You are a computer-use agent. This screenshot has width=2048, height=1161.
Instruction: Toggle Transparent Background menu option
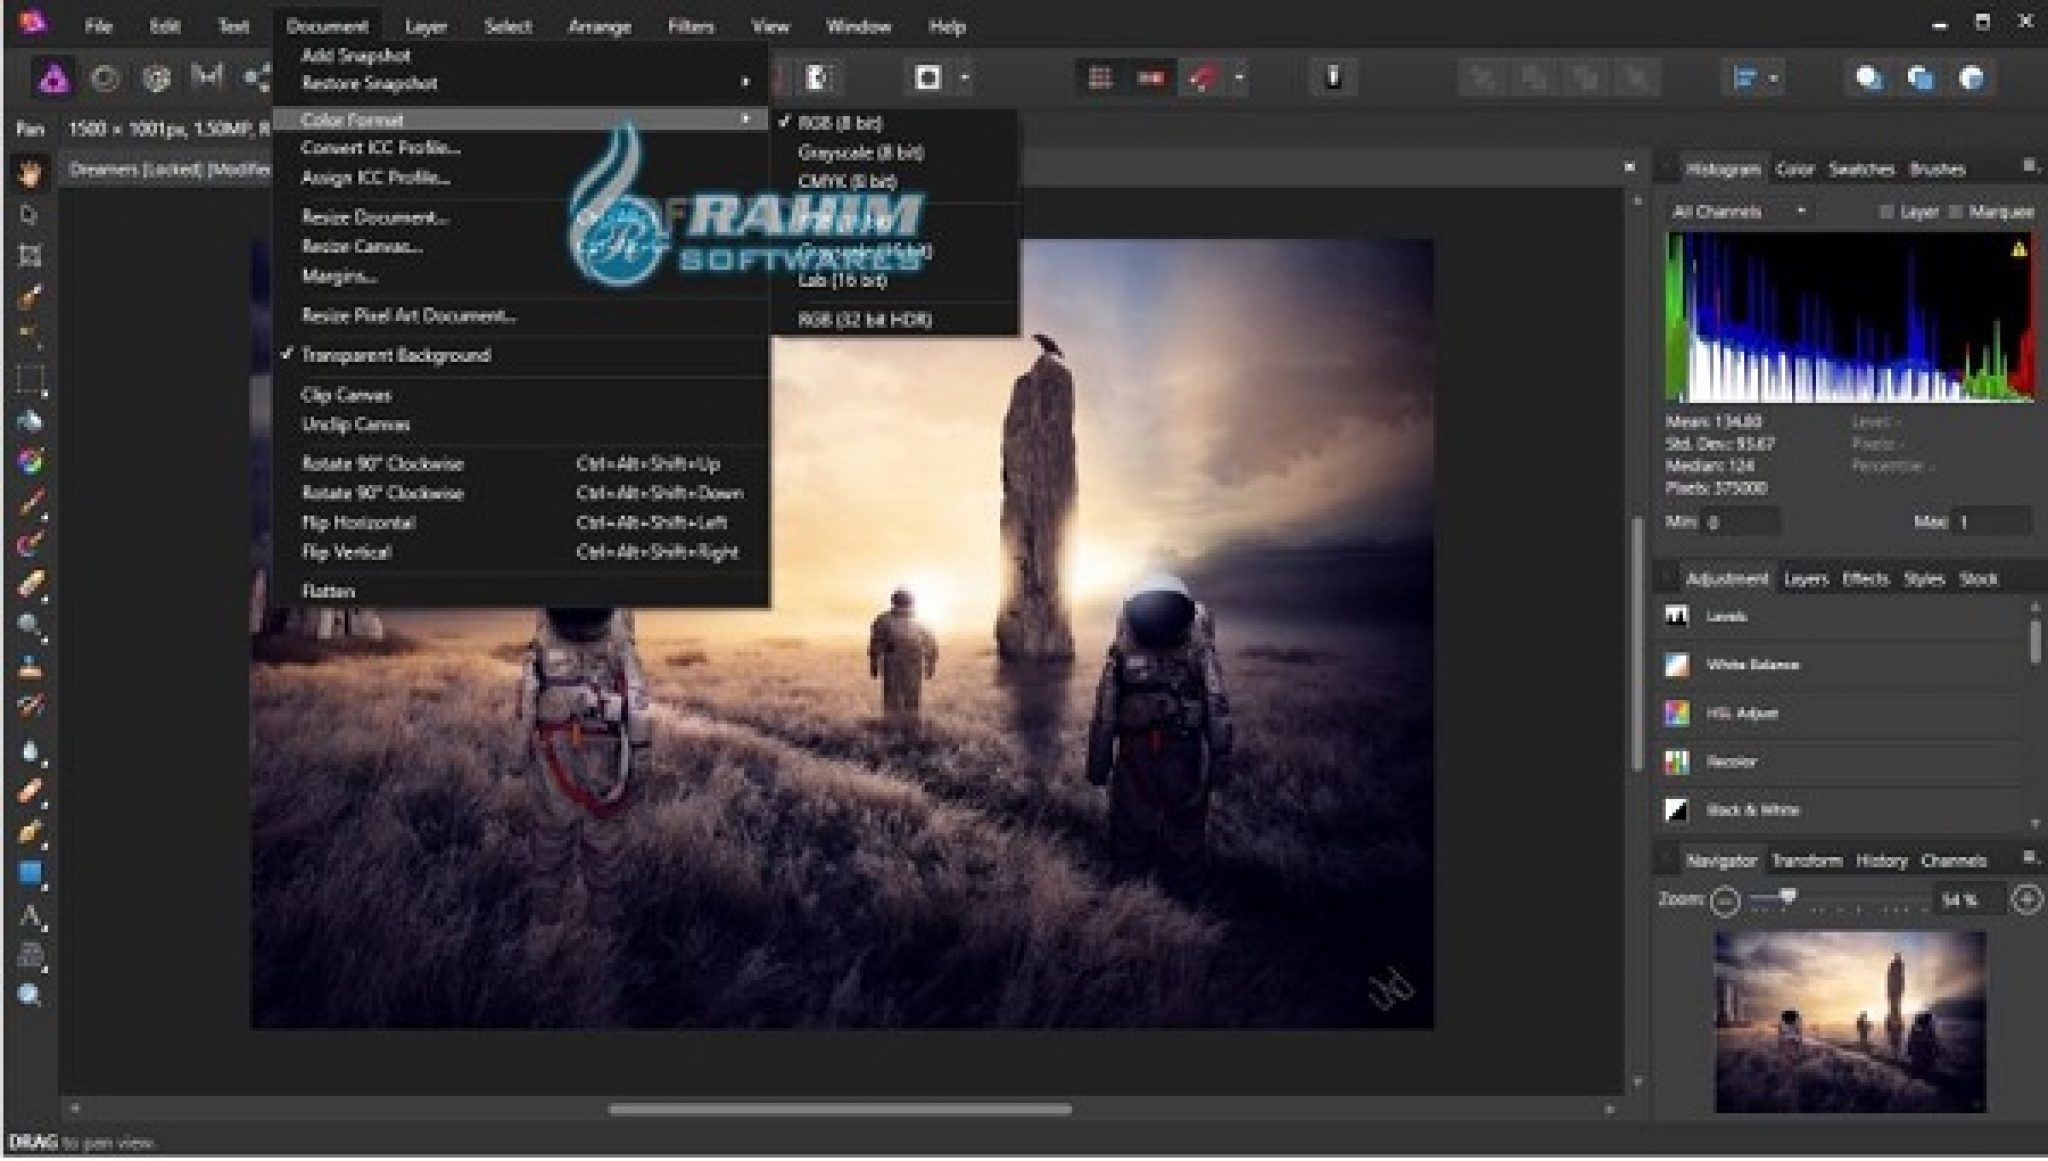coord(396,355)
